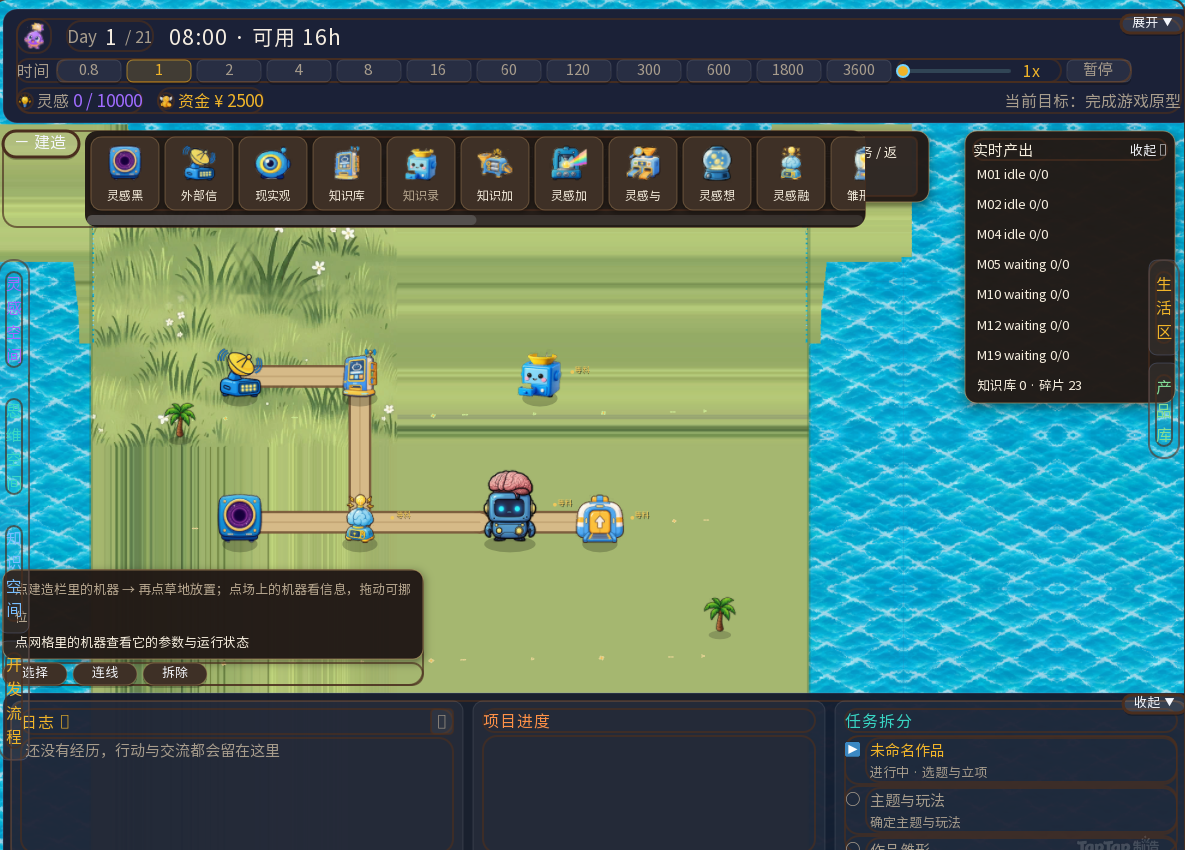Viewport: 1185px width, 850px height.
Task: Click the blue box robot on the field
Action: (540, 376)
